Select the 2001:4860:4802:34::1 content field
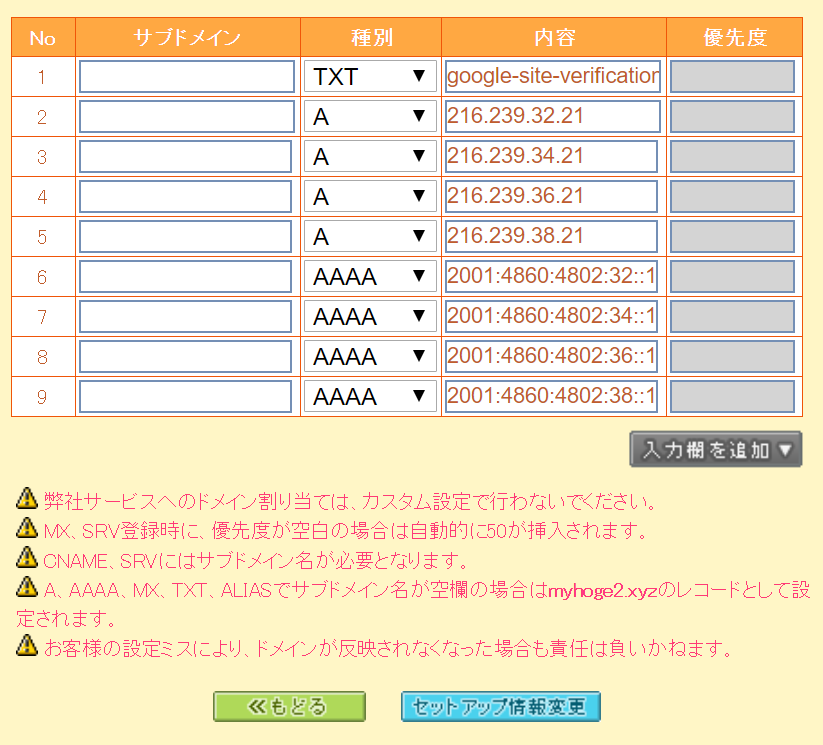823x745 pixels. pos(551,317)
